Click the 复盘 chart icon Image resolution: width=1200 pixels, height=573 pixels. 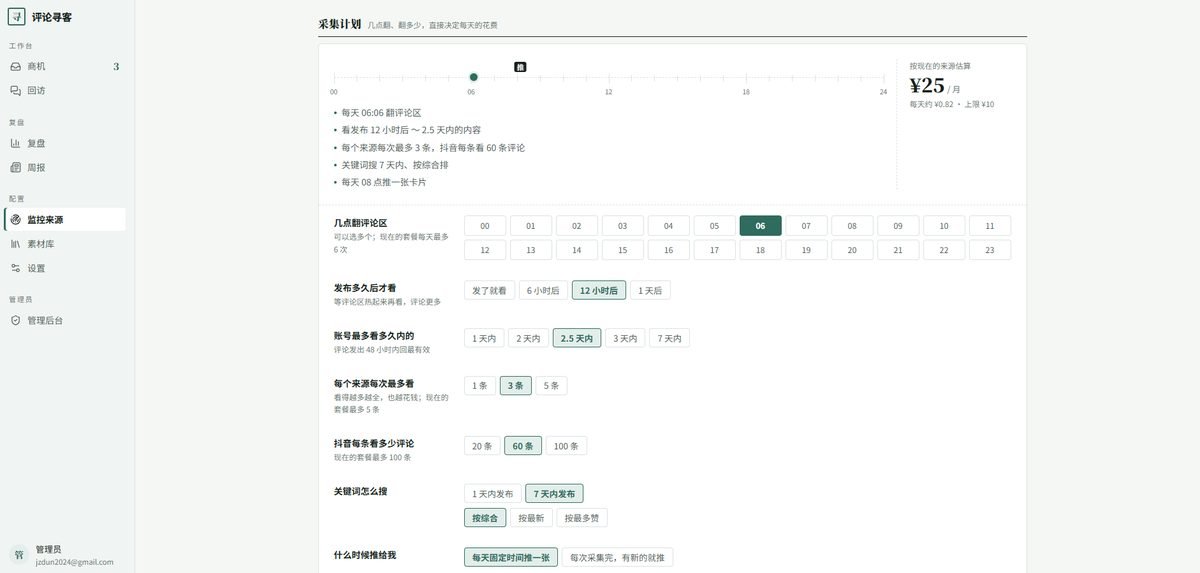[15, 143]
